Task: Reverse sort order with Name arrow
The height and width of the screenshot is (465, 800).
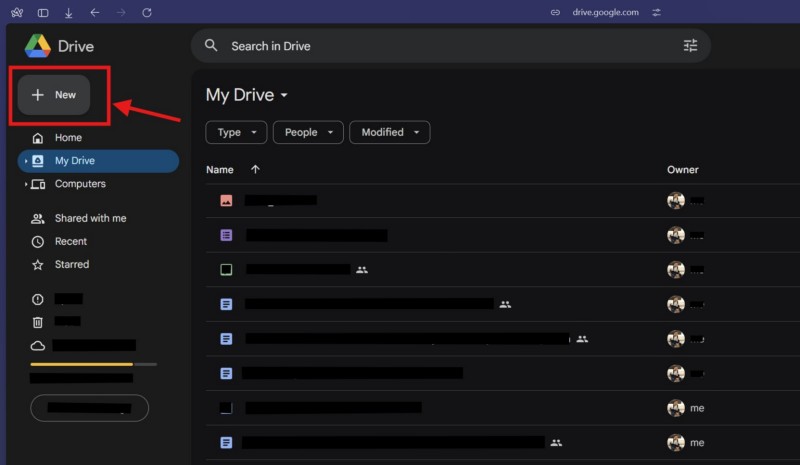Action: coord(254,170)
